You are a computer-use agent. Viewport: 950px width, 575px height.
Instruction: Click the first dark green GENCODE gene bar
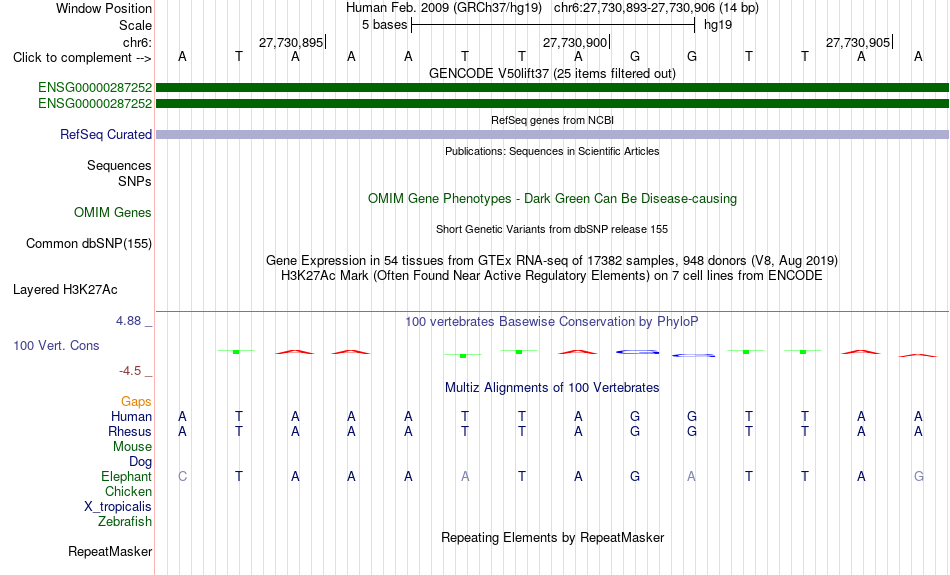[x=552, y=87]
